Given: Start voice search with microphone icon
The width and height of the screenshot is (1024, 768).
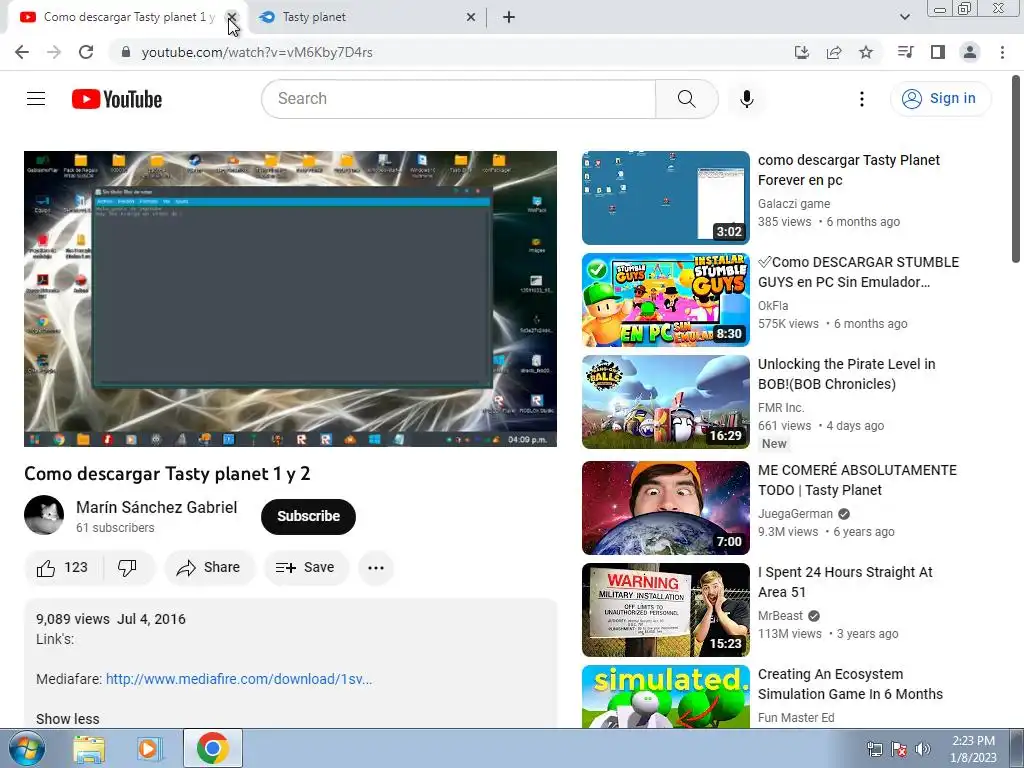Looking at the screenshot, I should tap(746, 99).
